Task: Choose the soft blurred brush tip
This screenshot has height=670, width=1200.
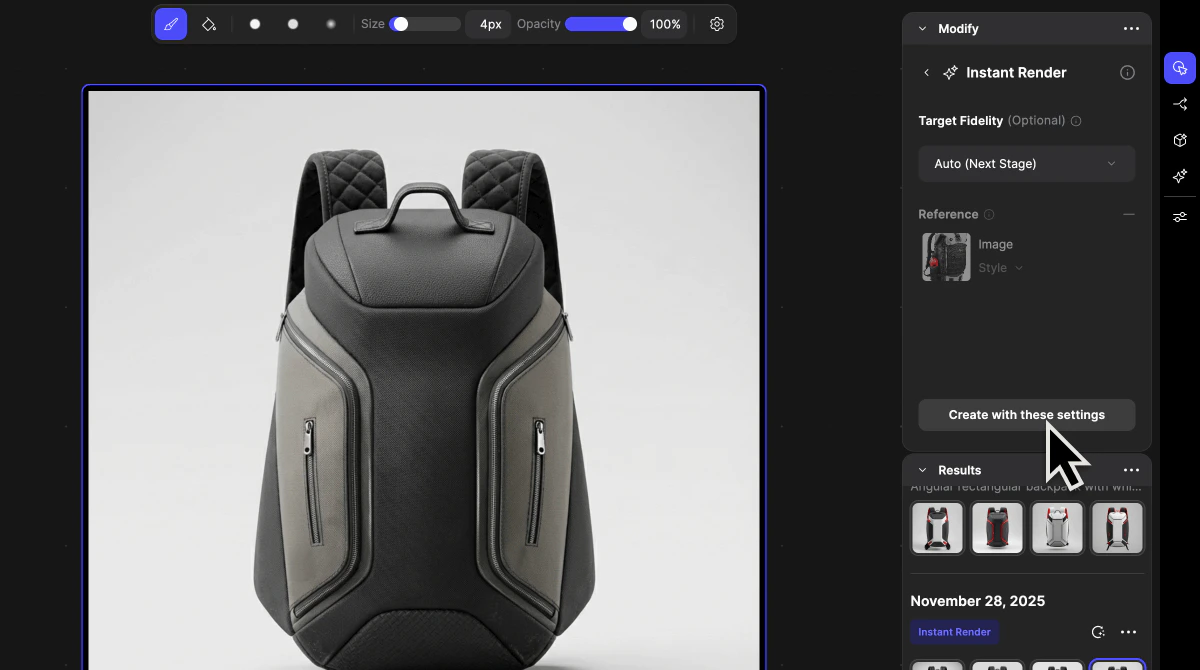Action: point(331,24)
